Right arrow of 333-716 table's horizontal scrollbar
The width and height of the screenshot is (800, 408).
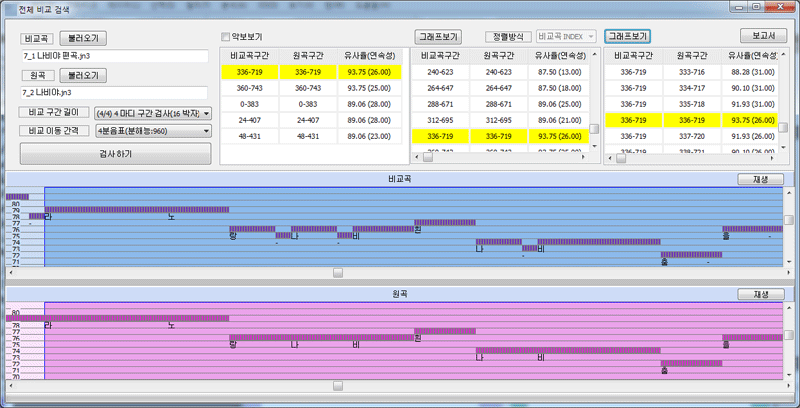coord(774,158)
